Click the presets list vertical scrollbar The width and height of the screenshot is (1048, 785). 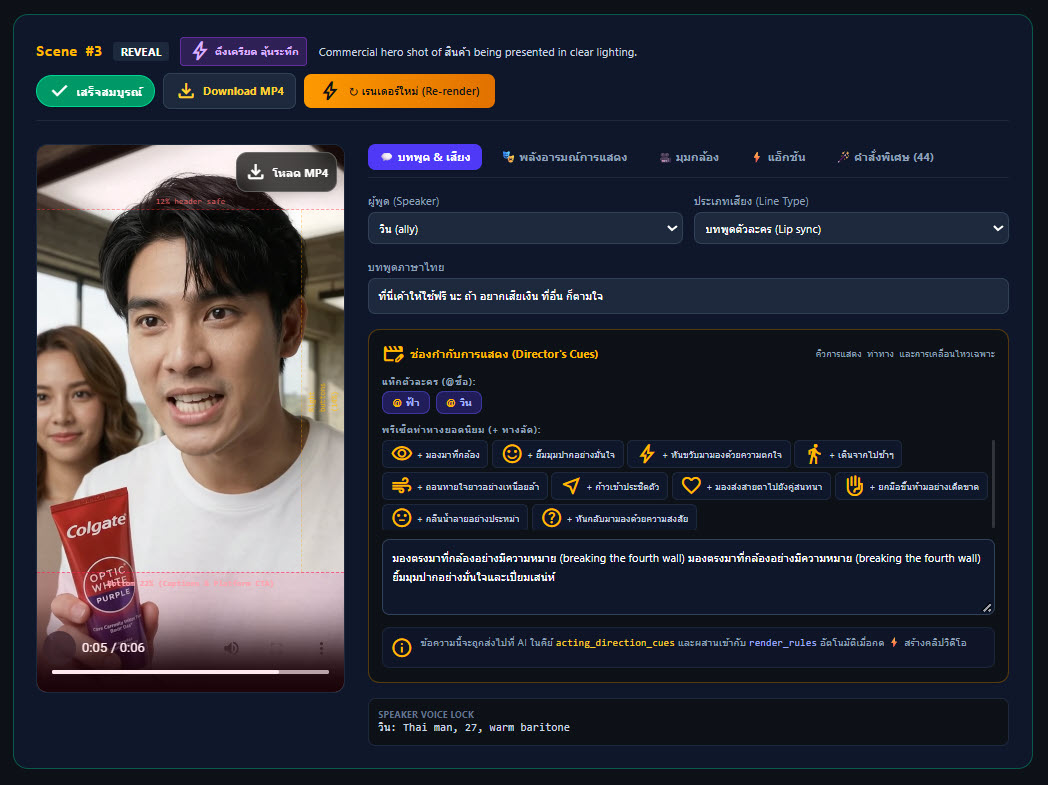pyautogui.click(x=993, y=484)
